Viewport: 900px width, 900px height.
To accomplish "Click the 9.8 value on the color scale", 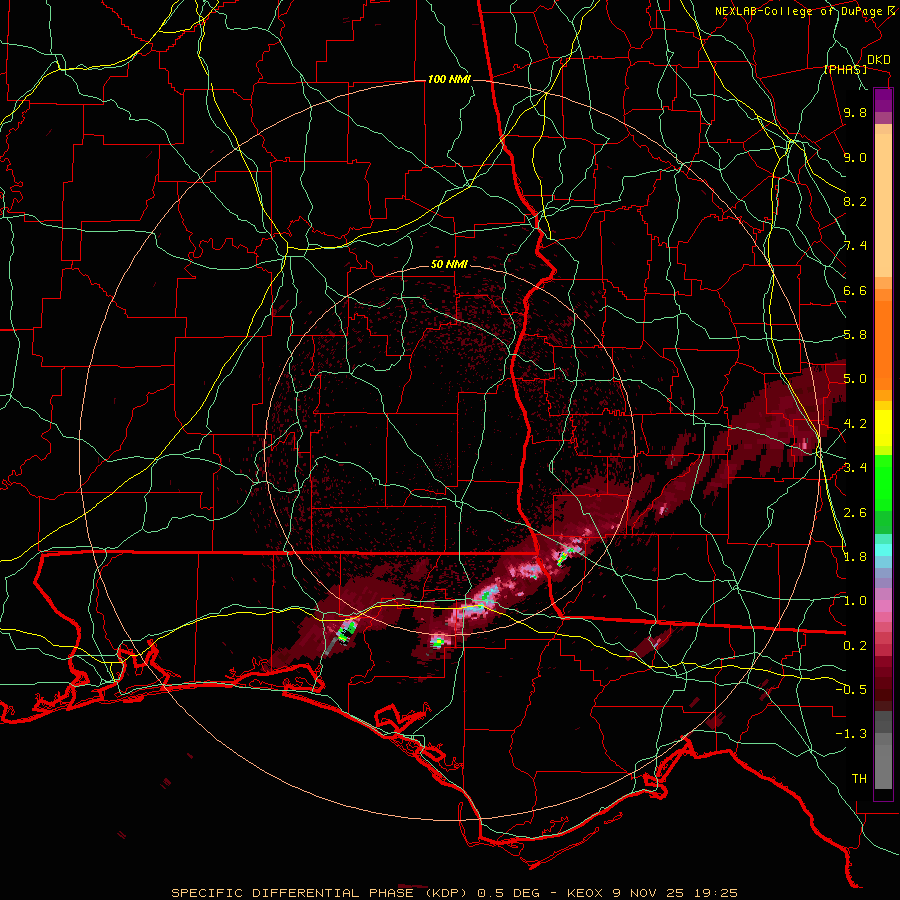I will (855, 112).
